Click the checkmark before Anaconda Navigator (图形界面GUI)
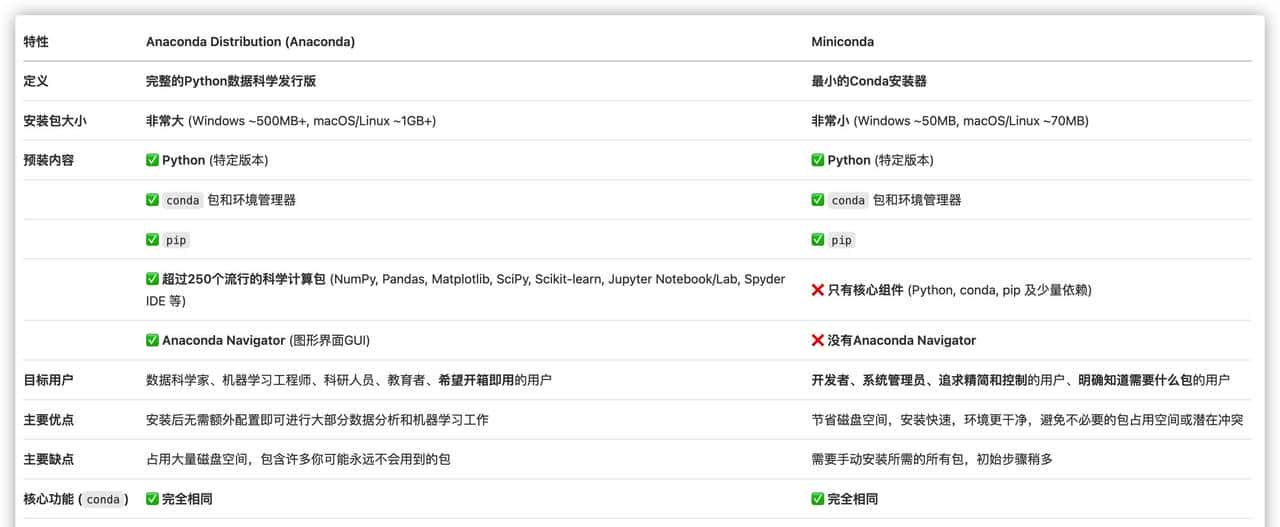 coord(152,340)
